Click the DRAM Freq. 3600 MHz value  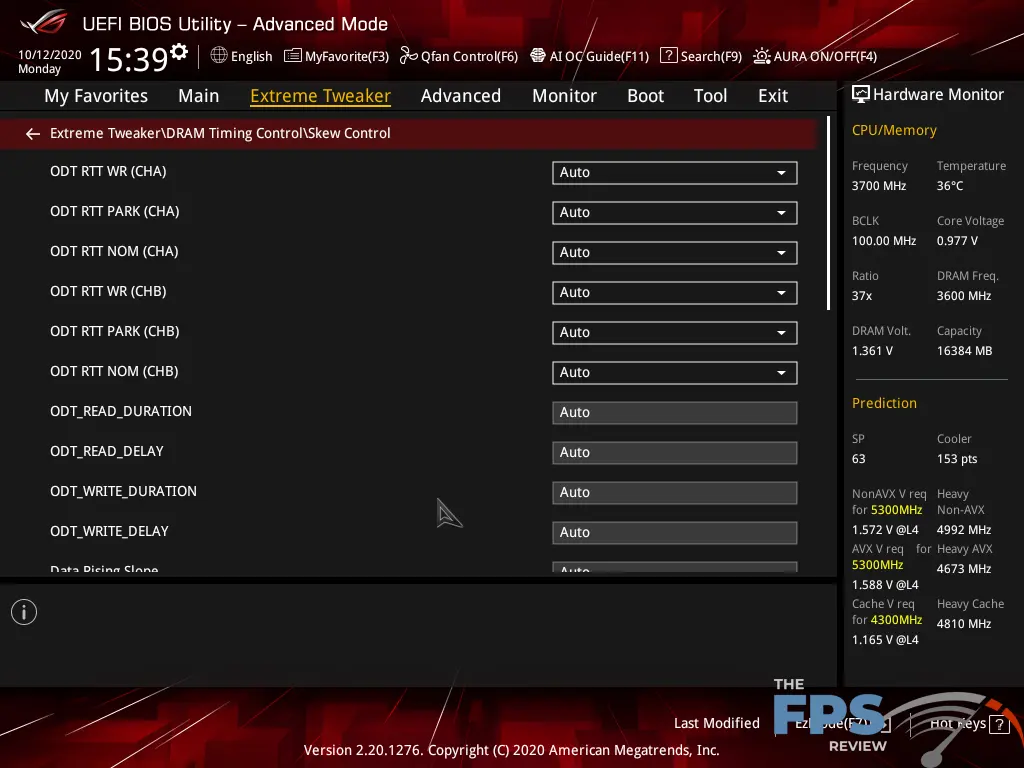(x=964, y=296)
